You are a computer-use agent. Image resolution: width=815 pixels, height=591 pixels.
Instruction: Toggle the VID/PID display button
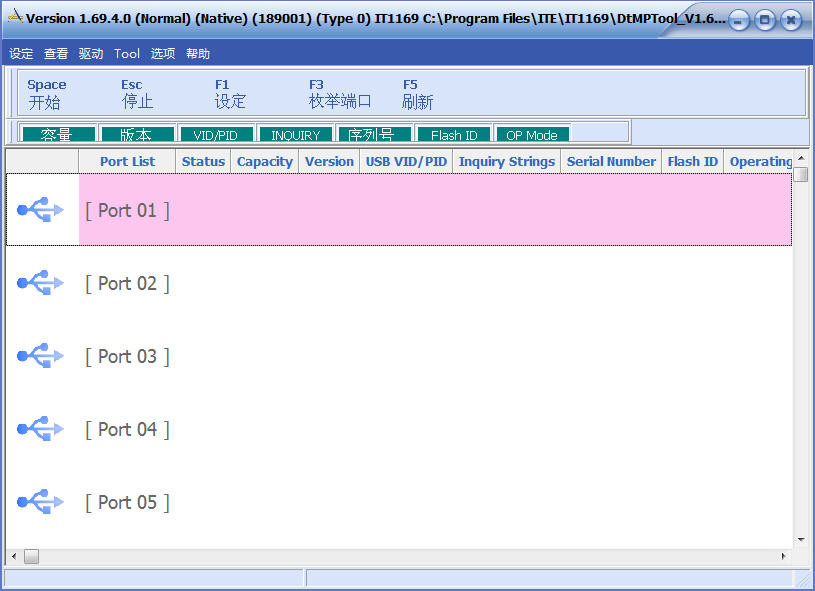point(215,134)
